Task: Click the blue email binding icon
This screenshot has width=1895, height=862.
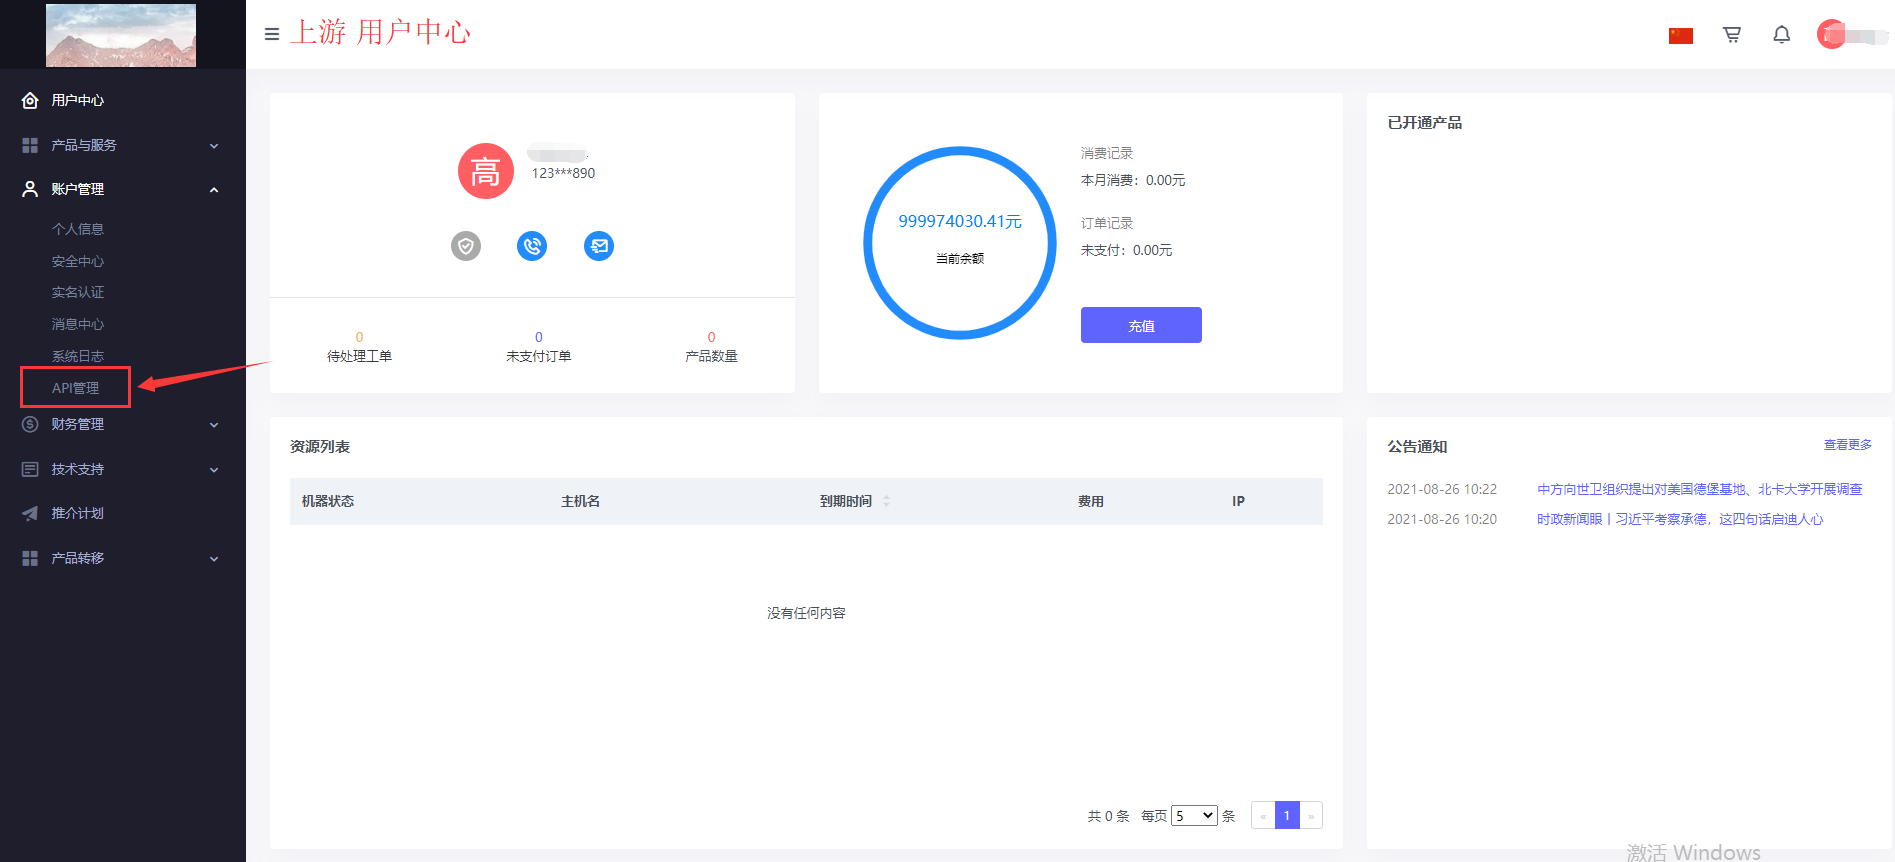Action: click(598, 246)
